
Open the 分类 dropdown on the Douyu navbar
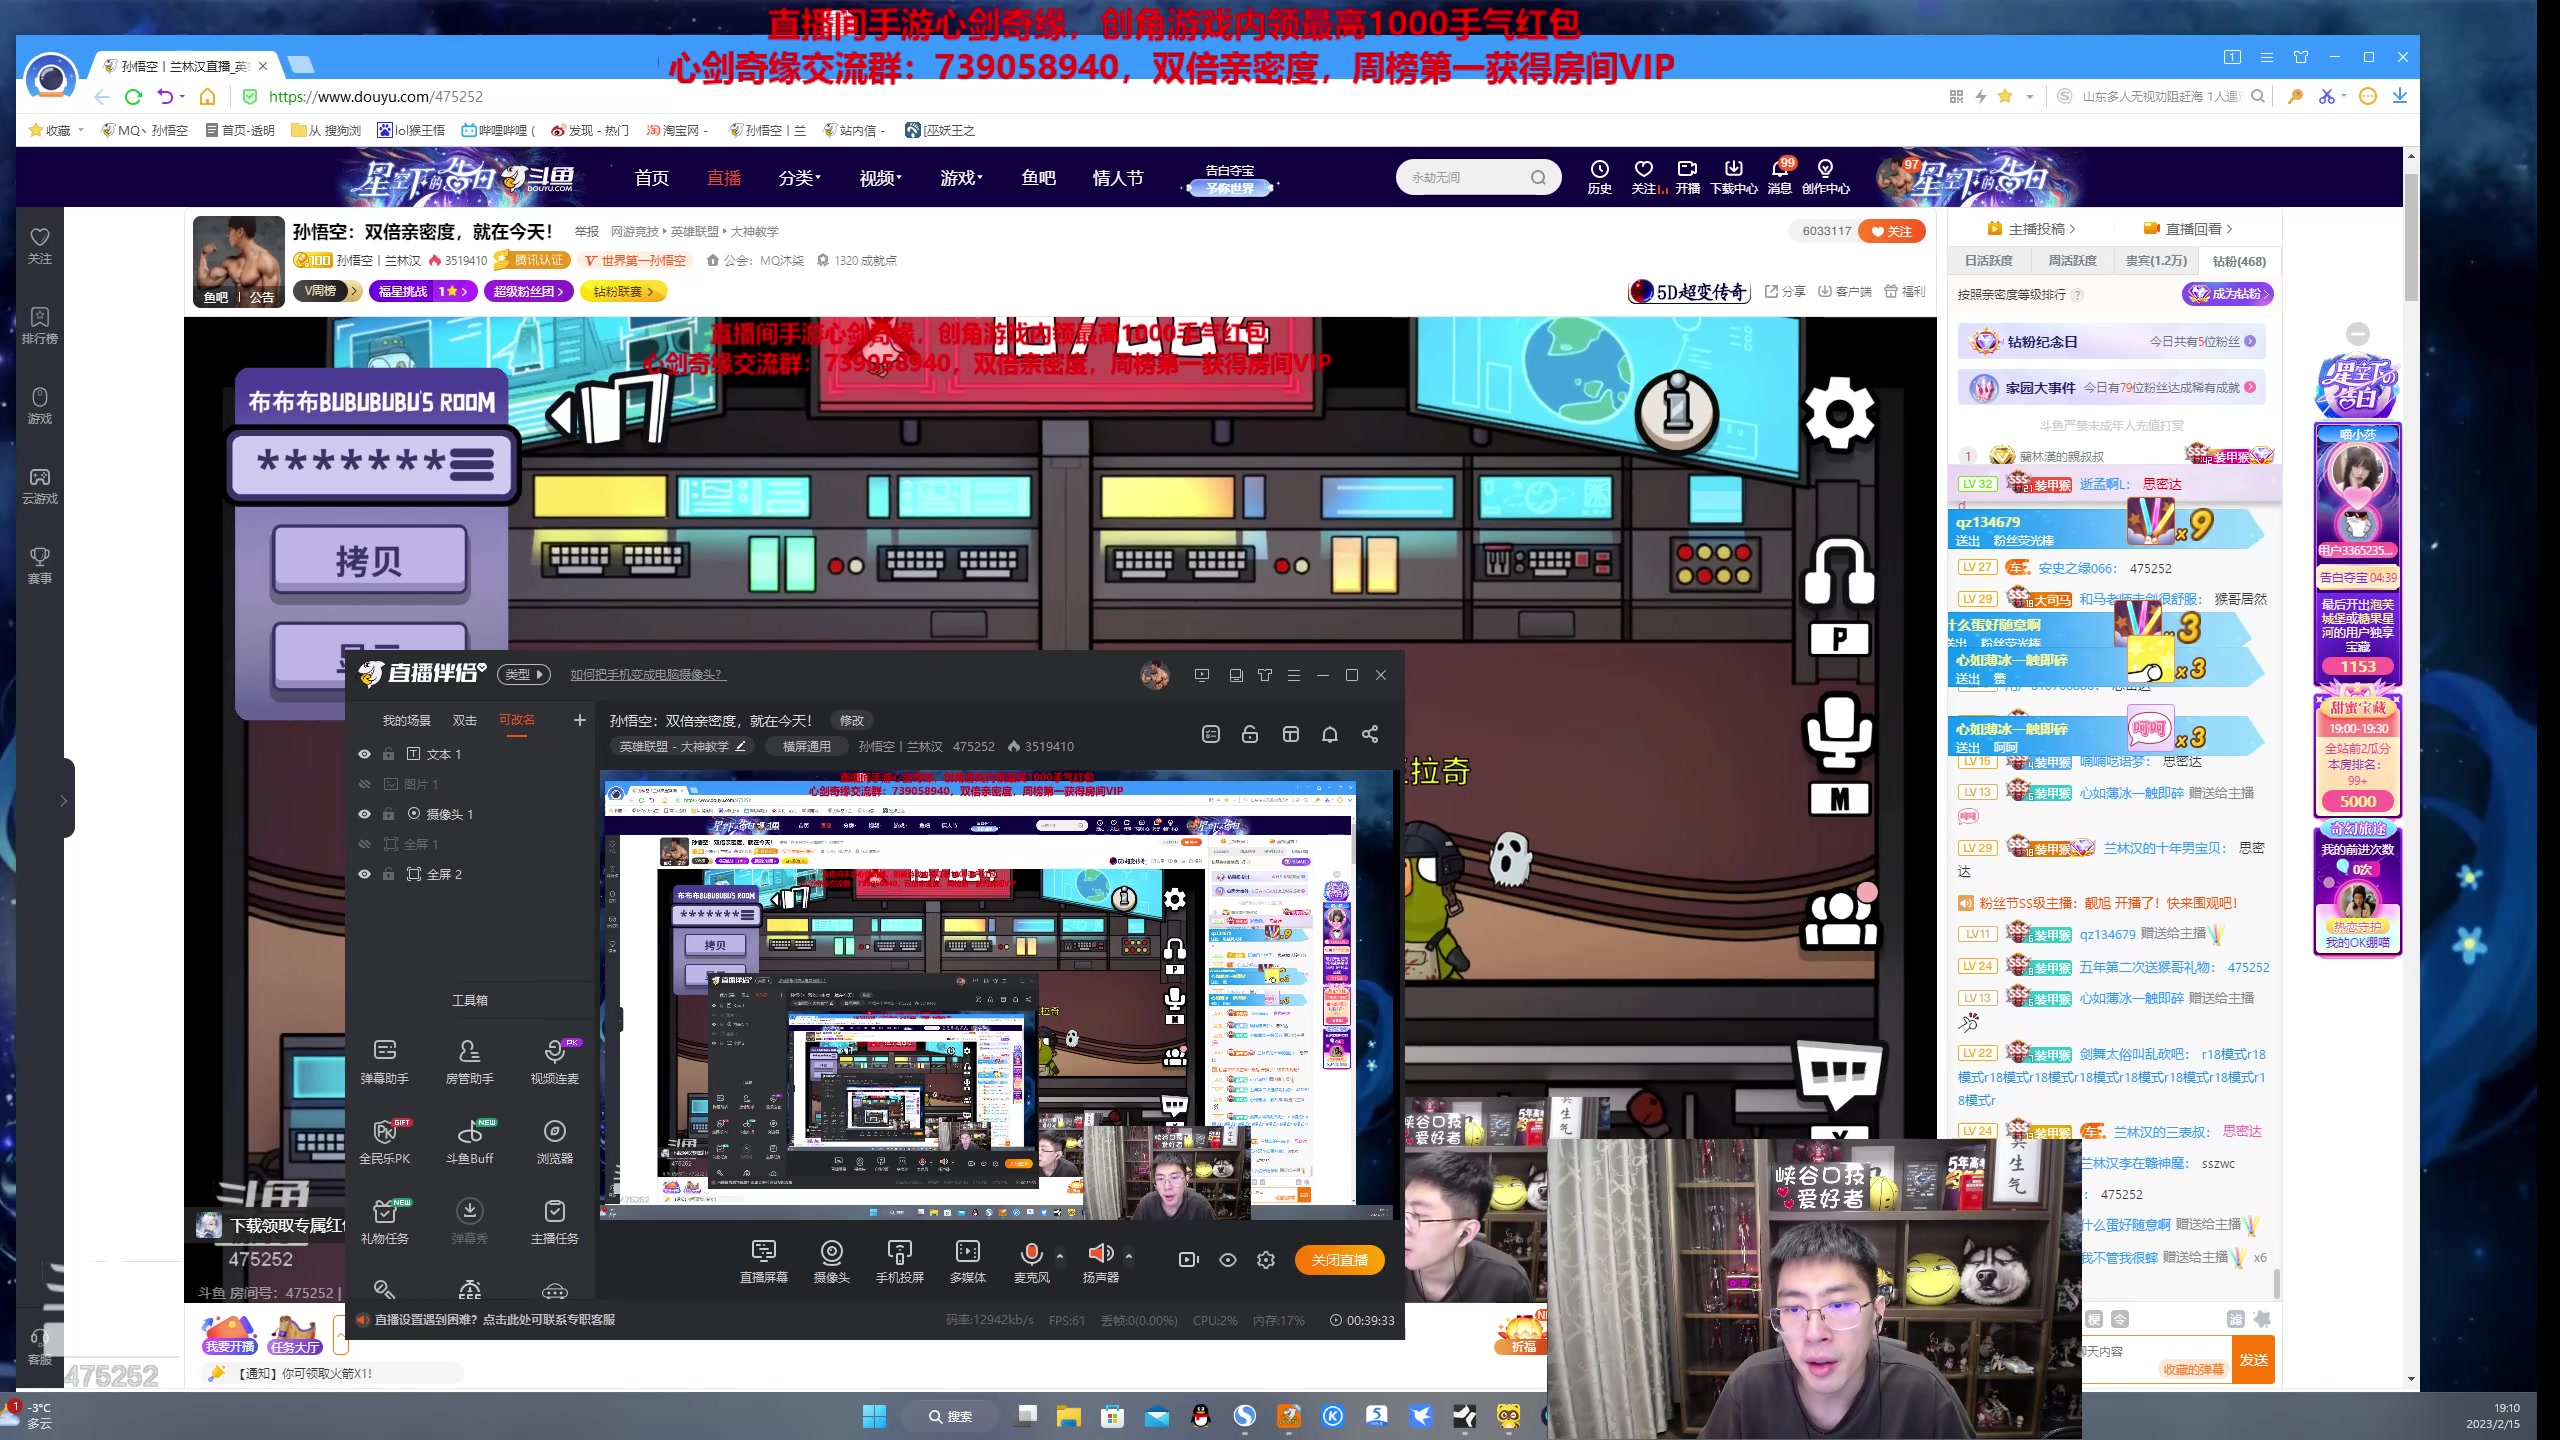click(x=799, y=178)
